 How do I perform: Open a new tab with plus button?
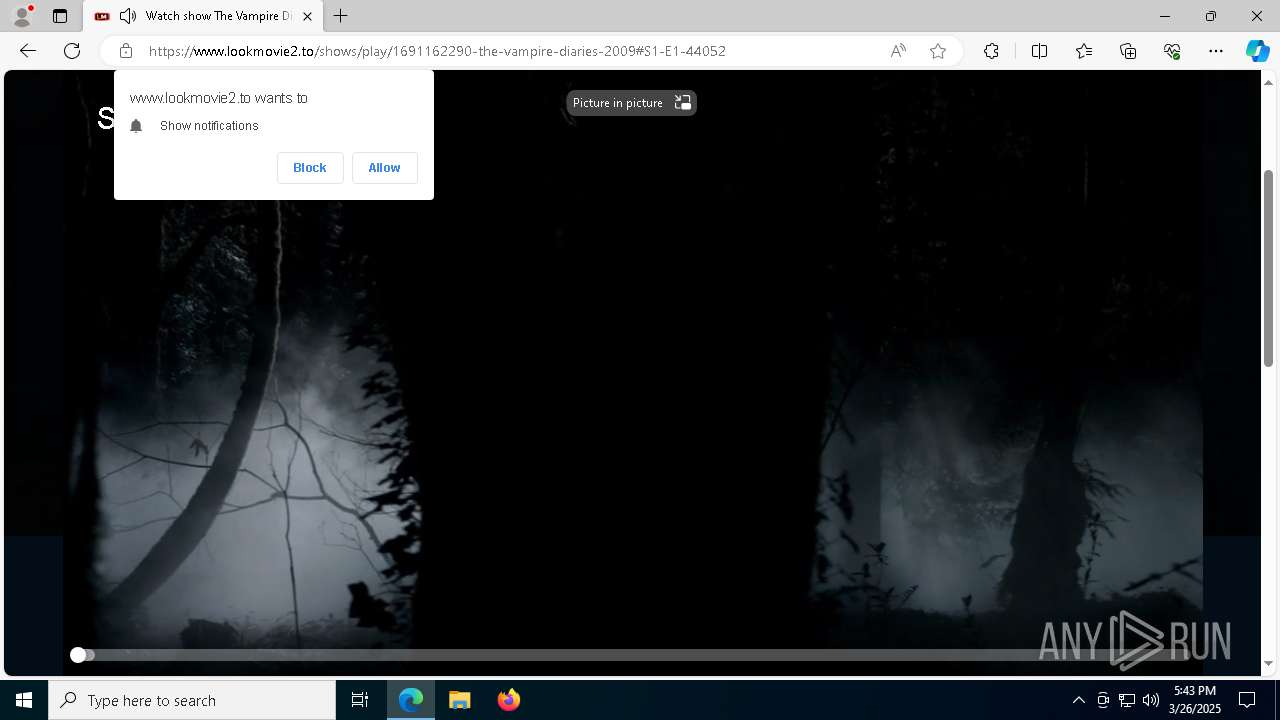[341, 16]
